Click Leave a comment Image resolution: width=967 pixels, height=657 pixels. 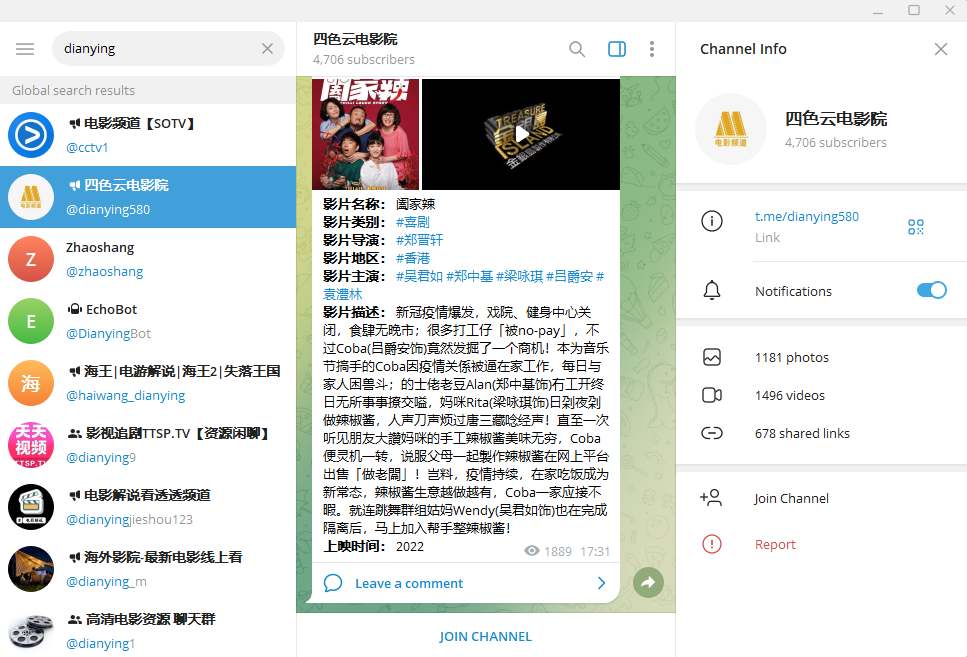[409, 583]
